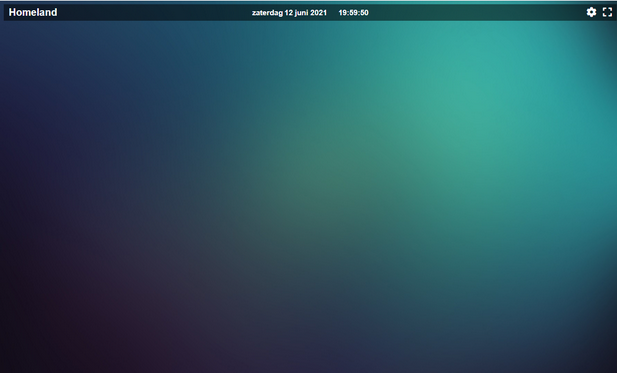Viewport: 617px width, 373px height.
Task: Click header bar space between clock and gear
Action: click(476, 12)
